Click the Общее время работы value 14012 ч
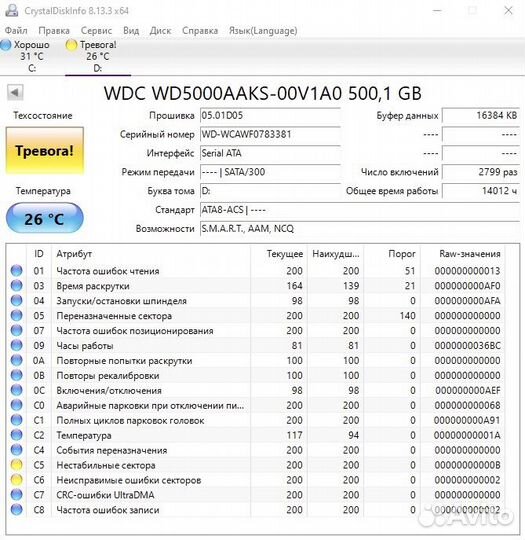The image size is (525, 540). [x=481, y=191]
